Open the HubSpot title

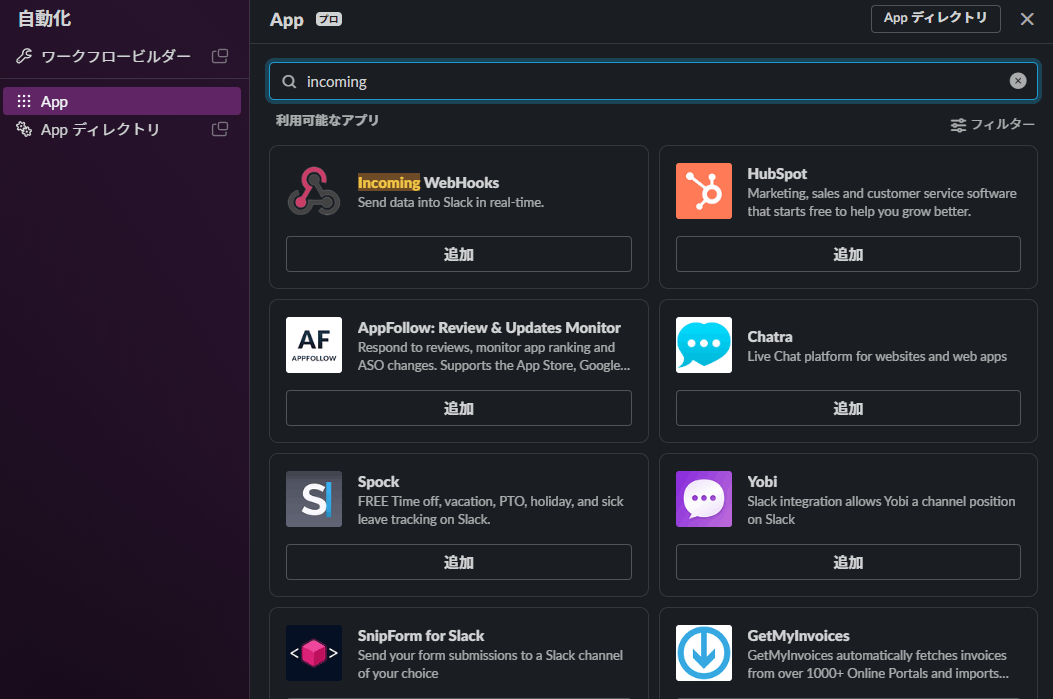pos(777,173)
